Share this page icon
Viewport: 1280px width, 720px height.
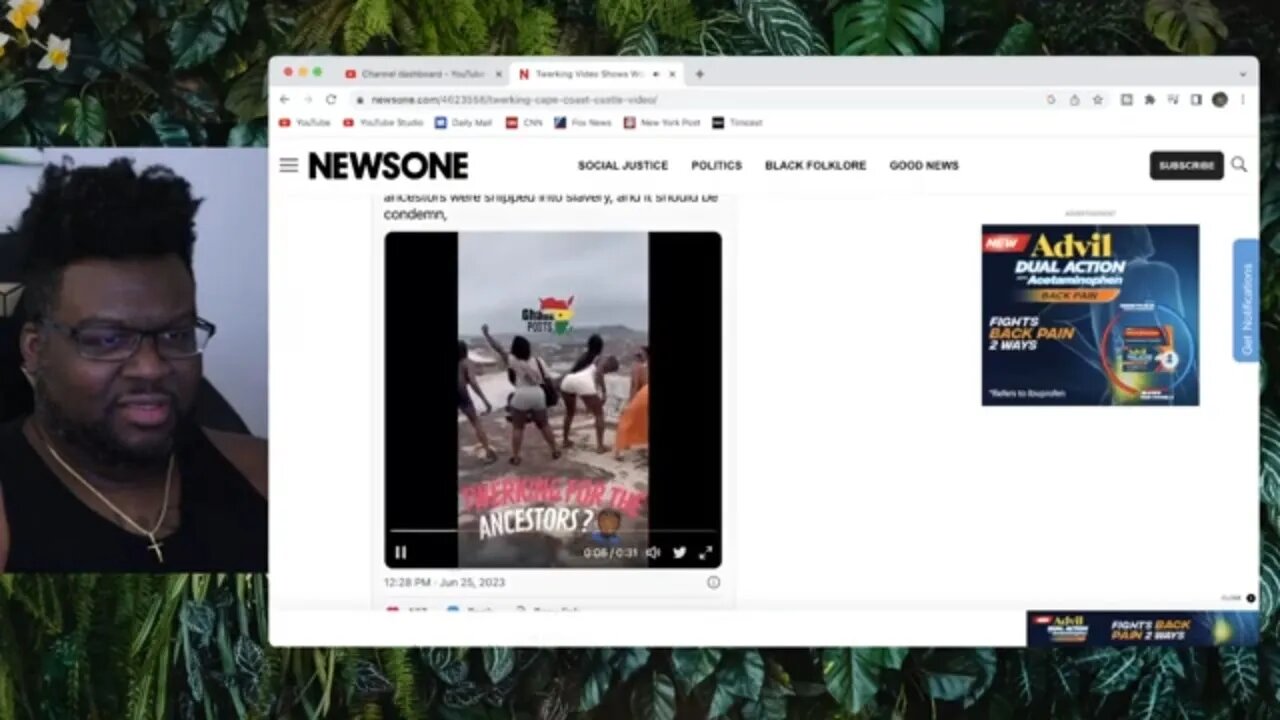pyautogui.click(x=1074, y=99)
